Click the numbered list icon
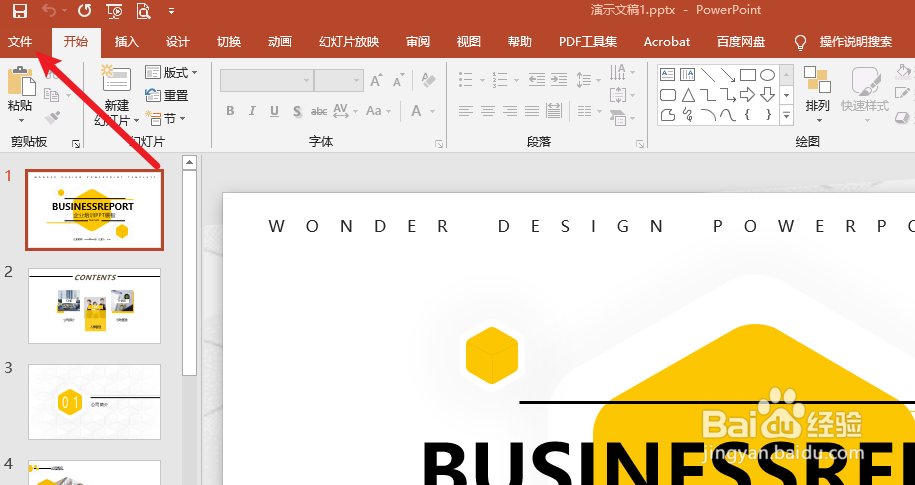915x485 pixels. [500, 79]
